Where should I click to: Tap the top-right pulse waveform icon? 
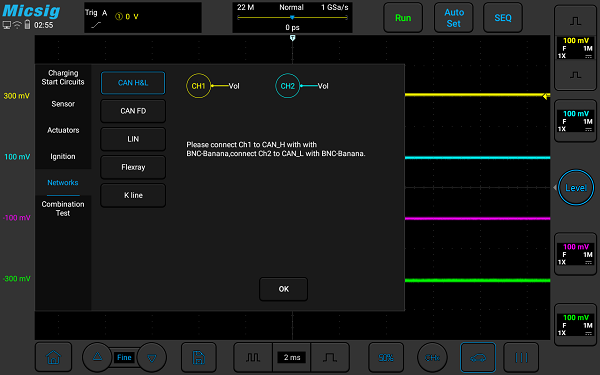pos(575,21)
